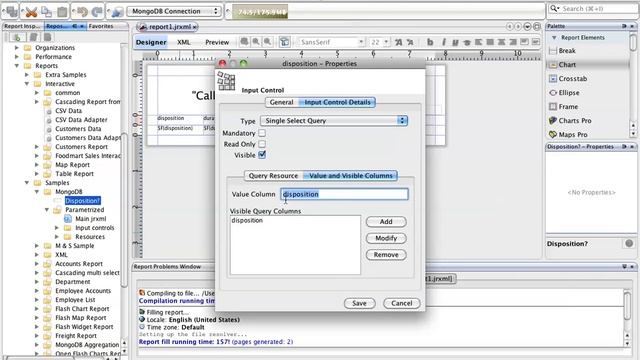This screenshot has width=640, height=360.
Task: Click the Redo arrow icon
Action: pyautogui.click(x=97, y=12)
